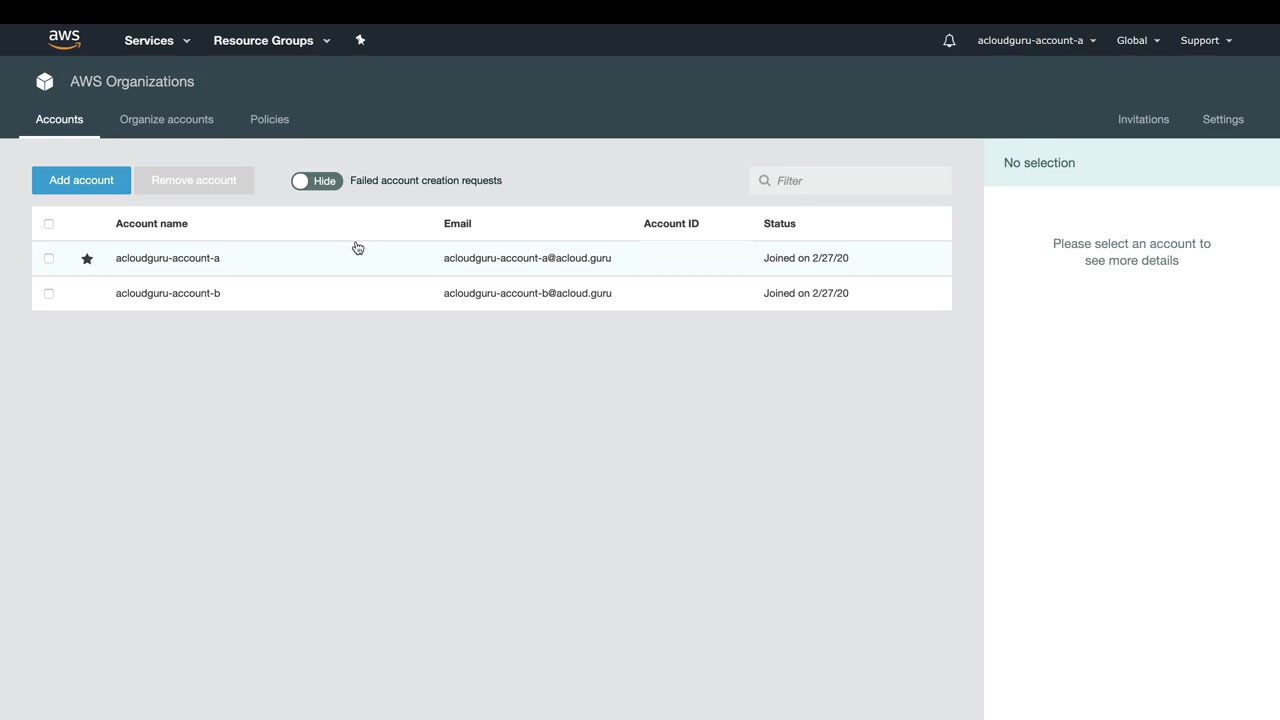Viewport: 1280px width, 720px height.
Task: Expand the Resource Groups dropdown
Action: point(272,40)
